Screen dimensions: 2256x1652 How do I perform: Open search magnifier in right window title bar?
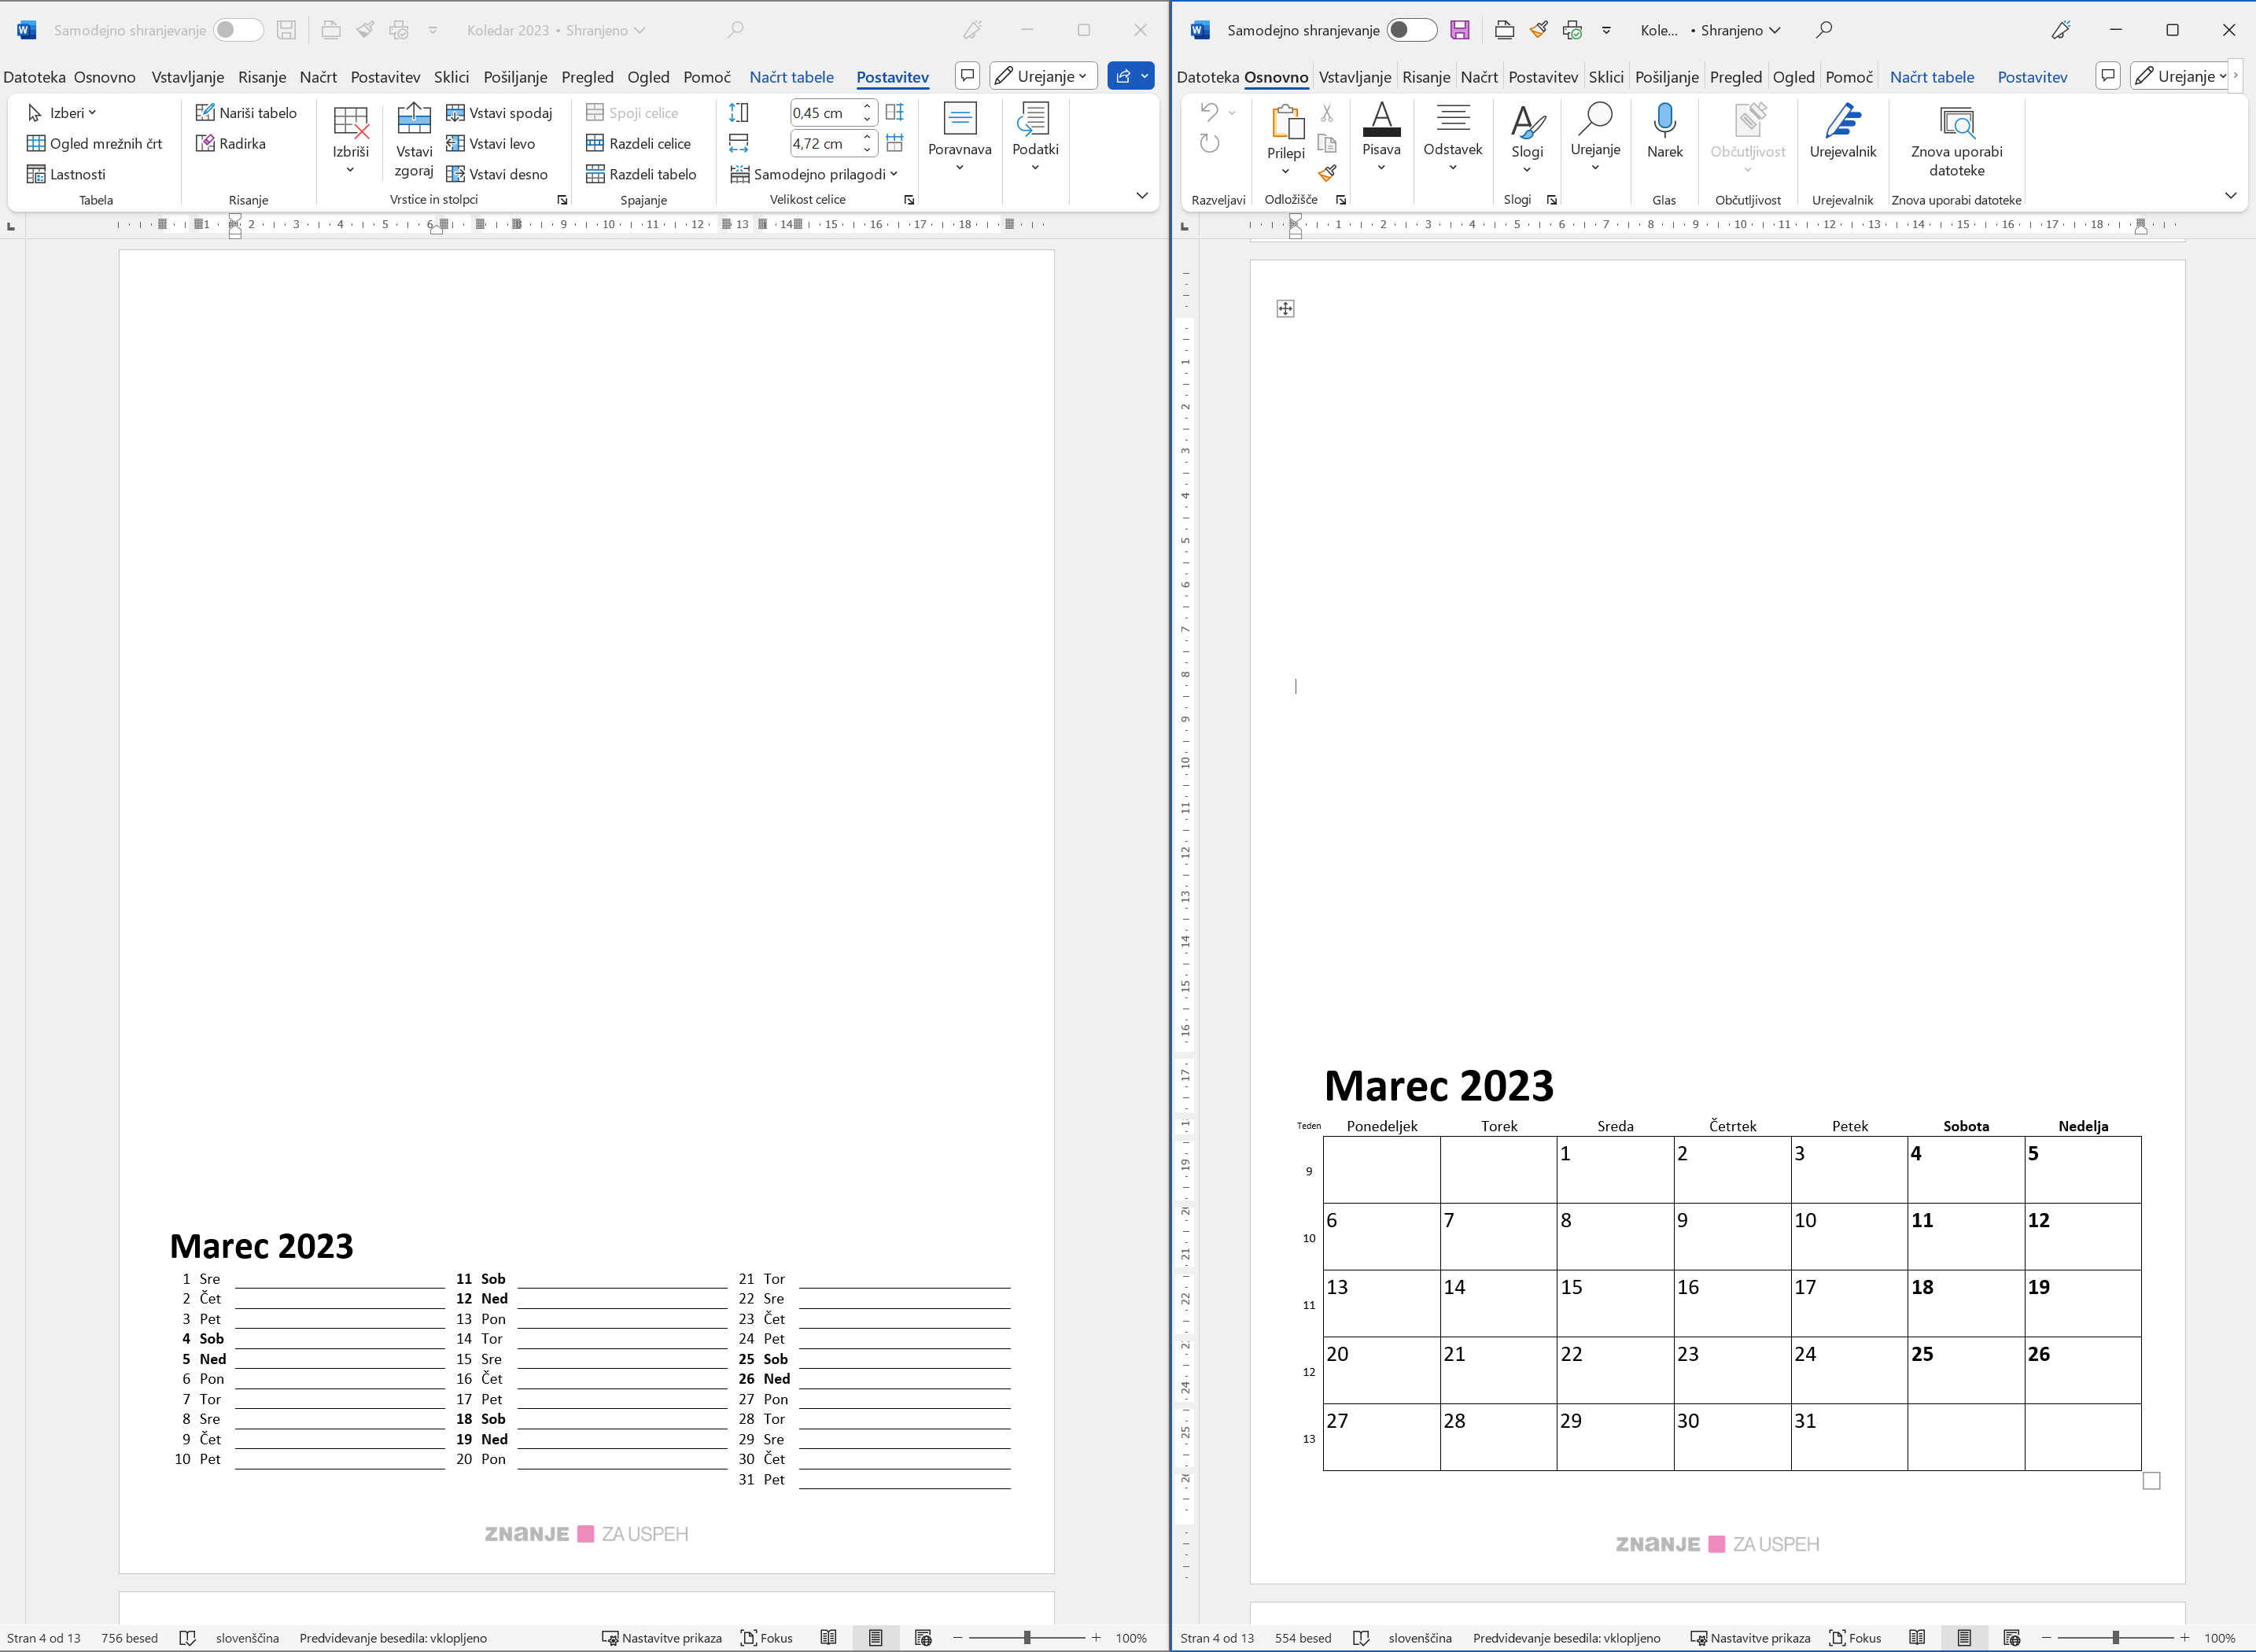(x=1824, y=30)
